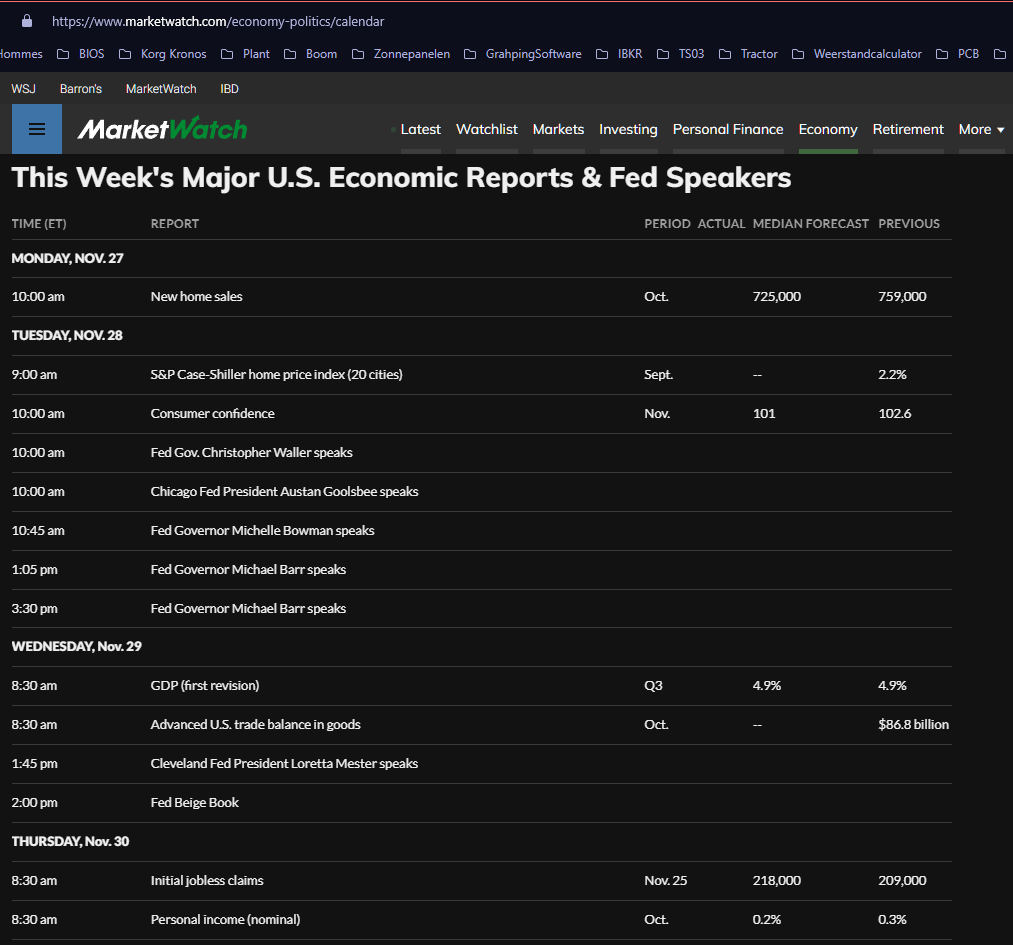
Task: Select the Initial jobless claims report
Action: click(x=207, y=880)
